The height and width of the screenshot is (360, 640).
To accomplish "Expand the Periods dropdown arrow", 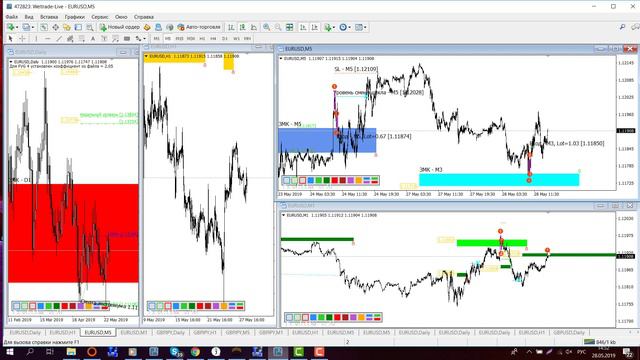I will click(349, 27).
